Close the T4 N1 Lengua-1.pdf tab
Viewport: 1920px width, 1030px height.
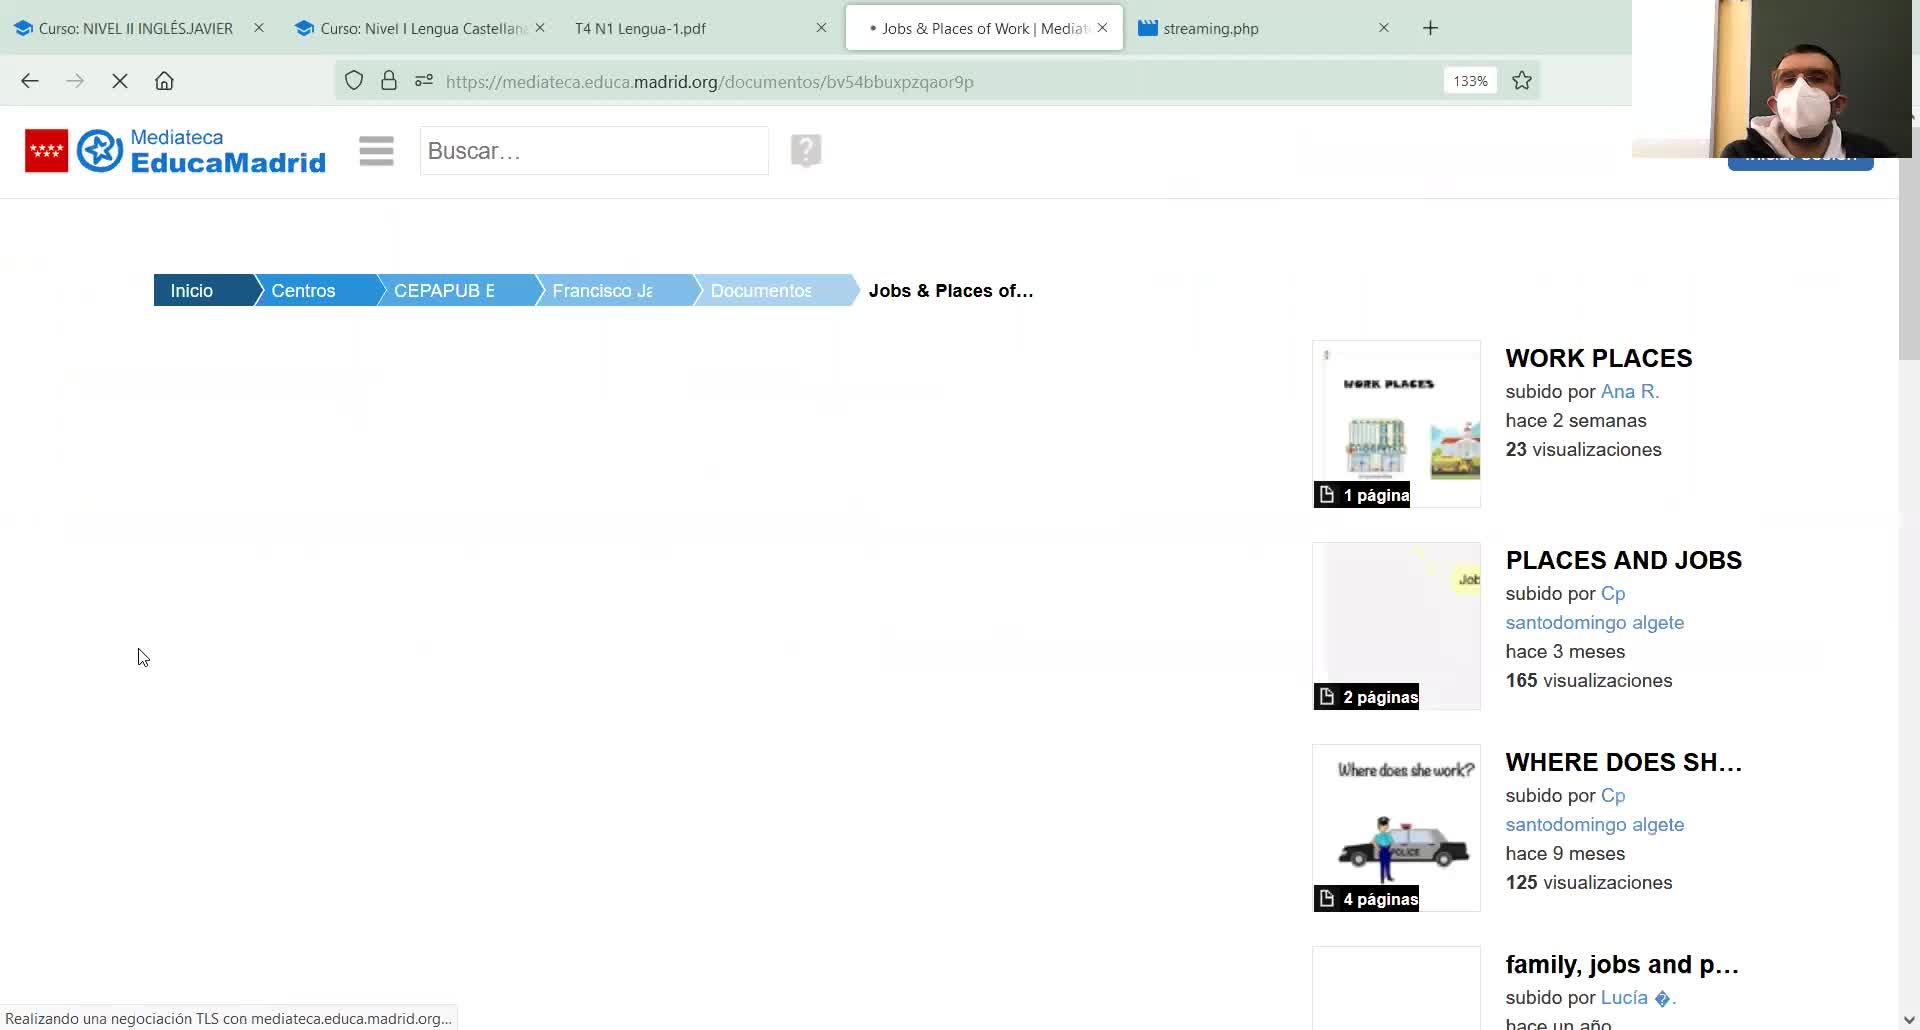(821, 28)
